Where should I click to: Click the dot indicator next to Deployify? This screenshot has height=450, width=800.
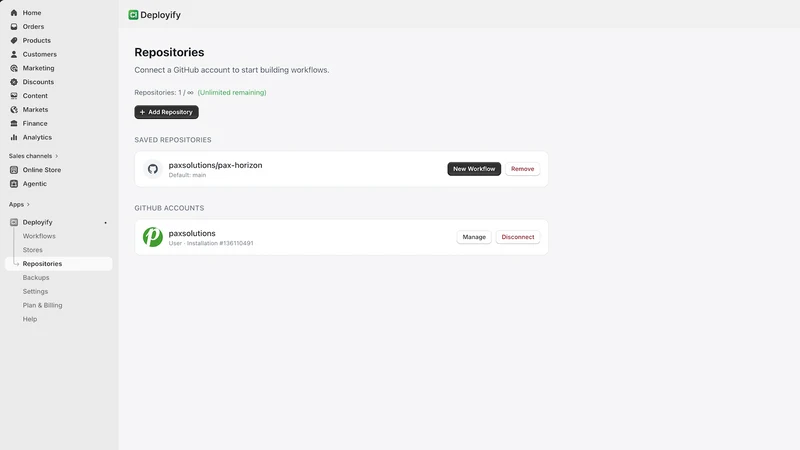pos(106,223)
